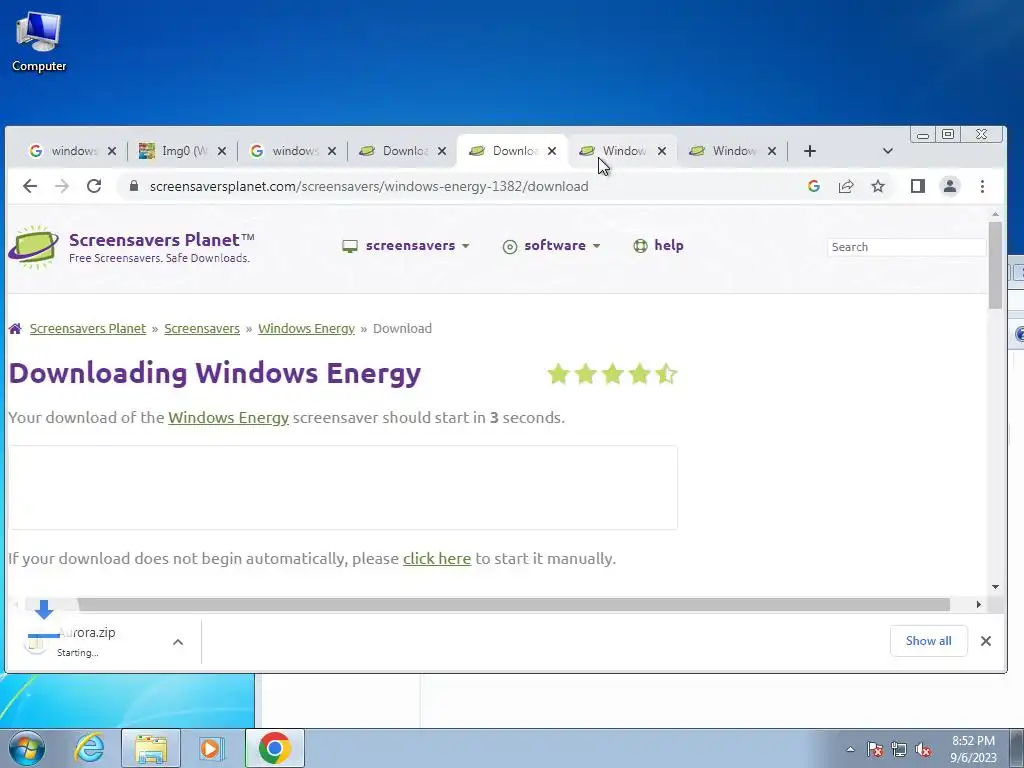The height and width of the screenshot is (768, 1024).
Task: Close the Img0 tab
Action: [222, 151]
